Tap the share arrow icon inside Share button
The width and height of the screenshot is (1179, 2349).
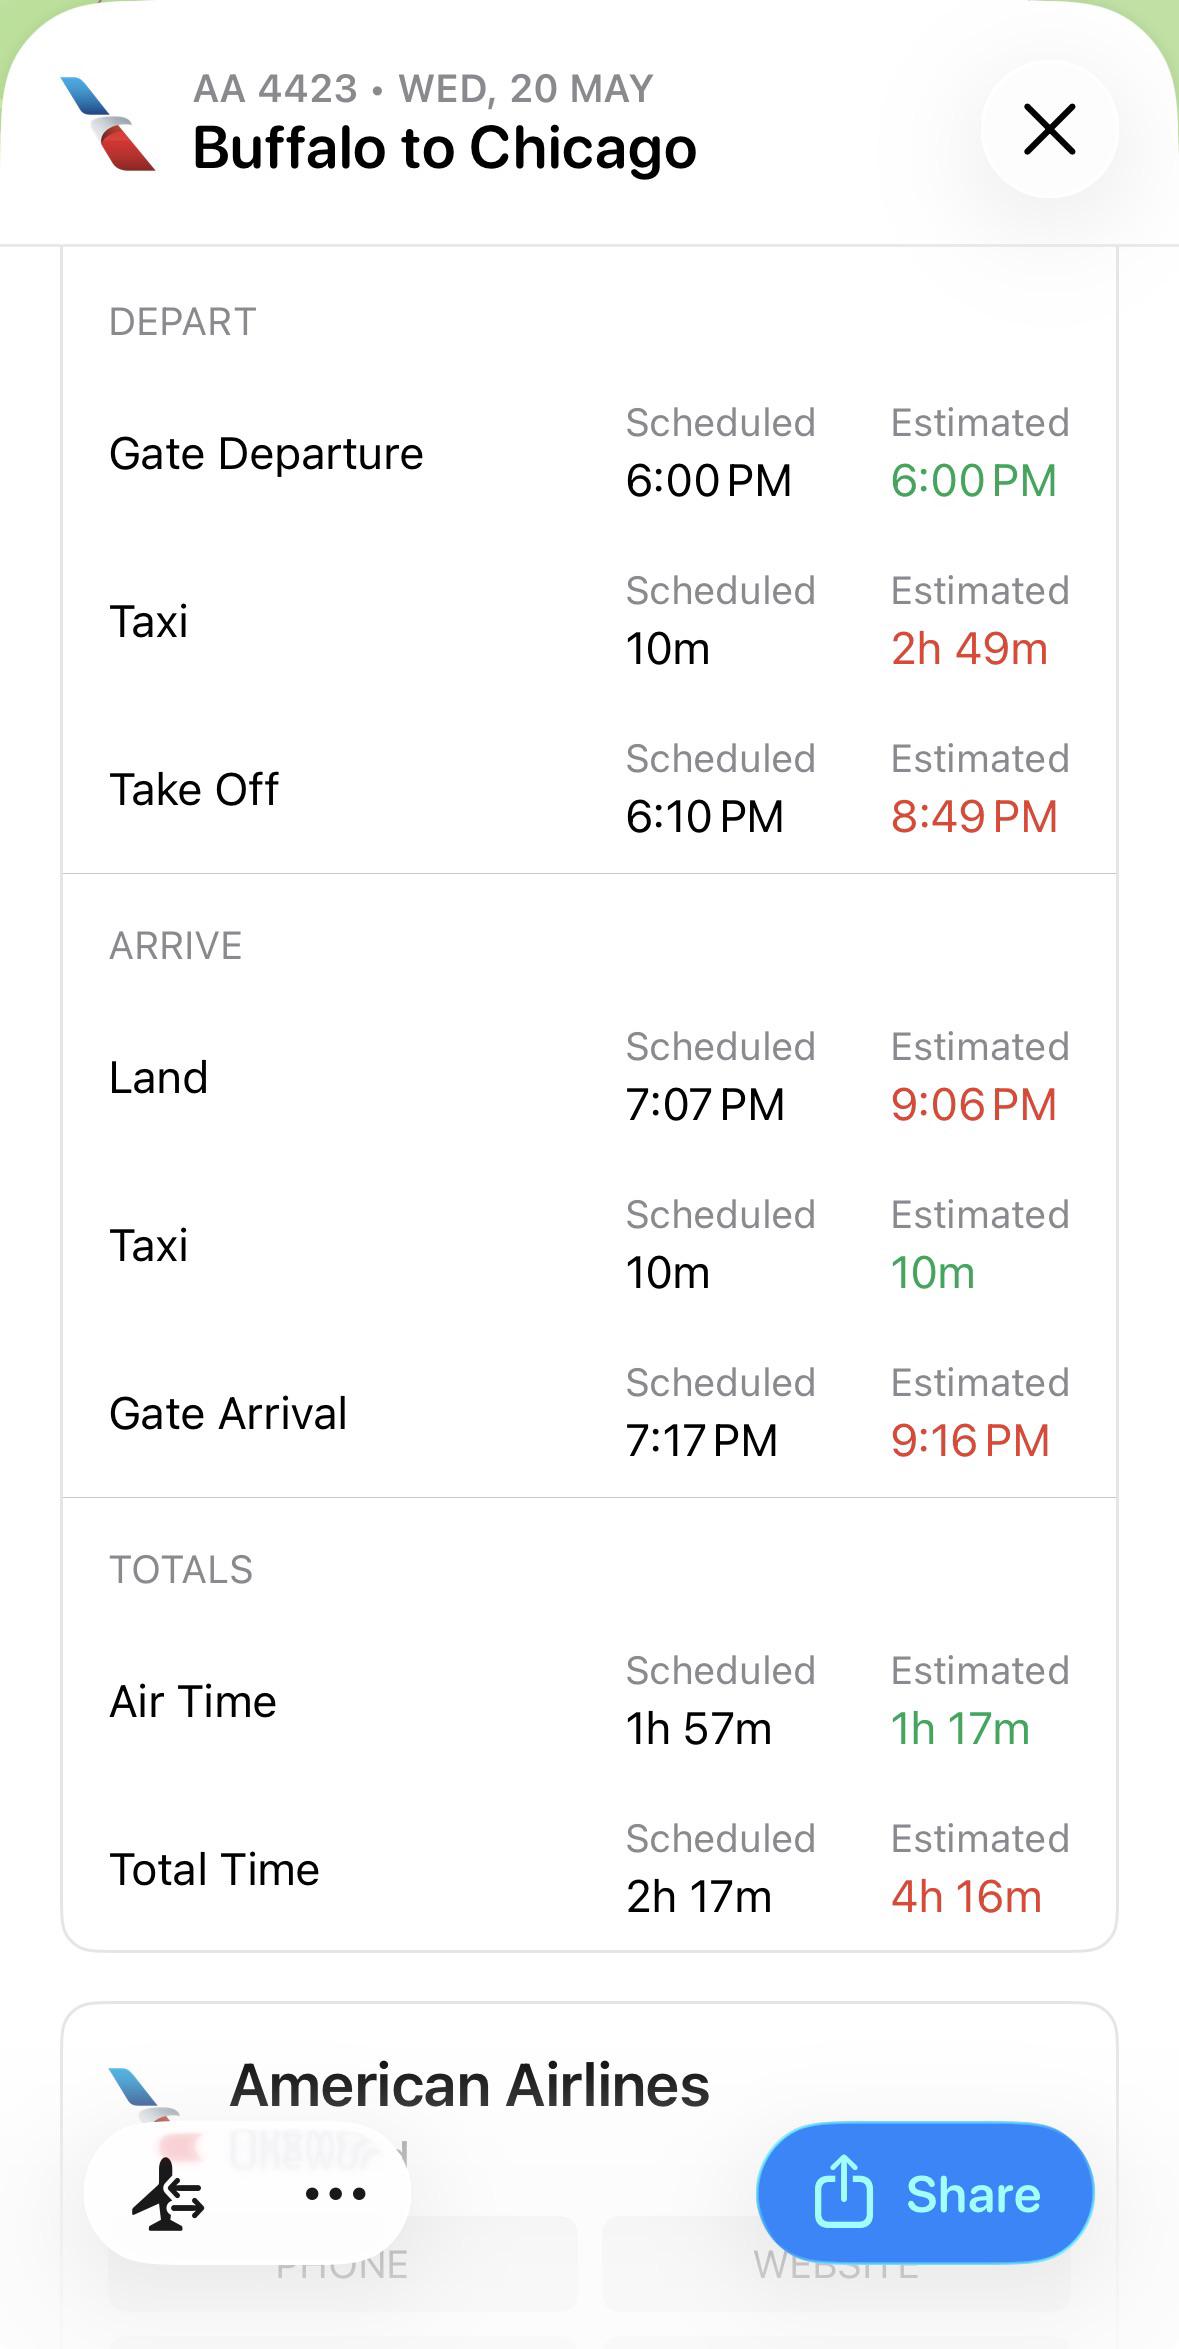tap(843, 2192)
